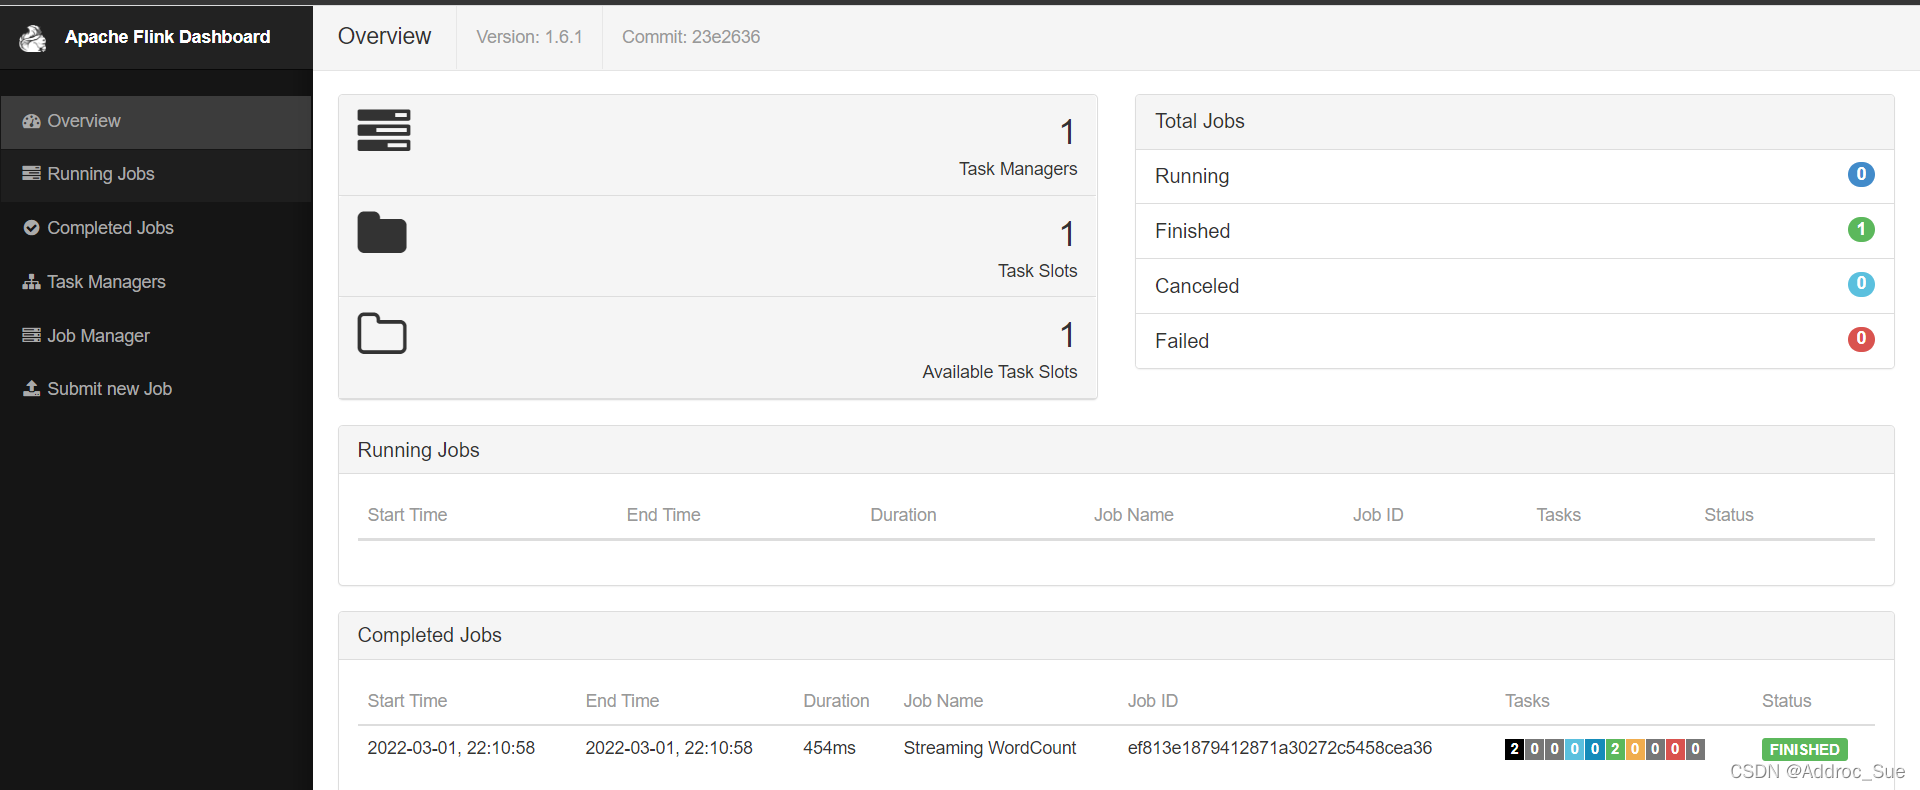The width and height of the screenshot is (1920, 790).
Task: Click Start Time header in Running Jobs table
Action: click(x=407, y=515)
